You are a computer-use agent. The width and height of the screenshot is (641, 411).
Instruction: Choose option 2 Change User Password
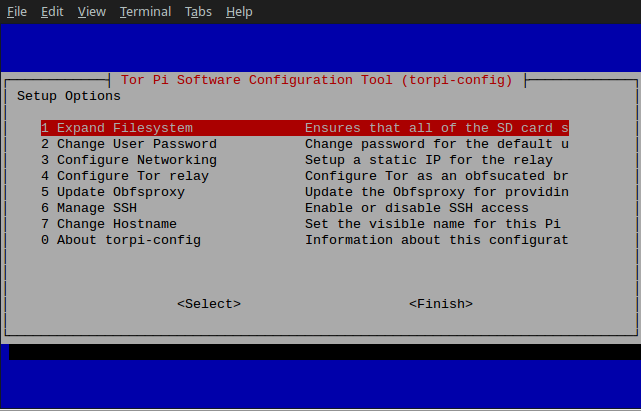(305, 144)
